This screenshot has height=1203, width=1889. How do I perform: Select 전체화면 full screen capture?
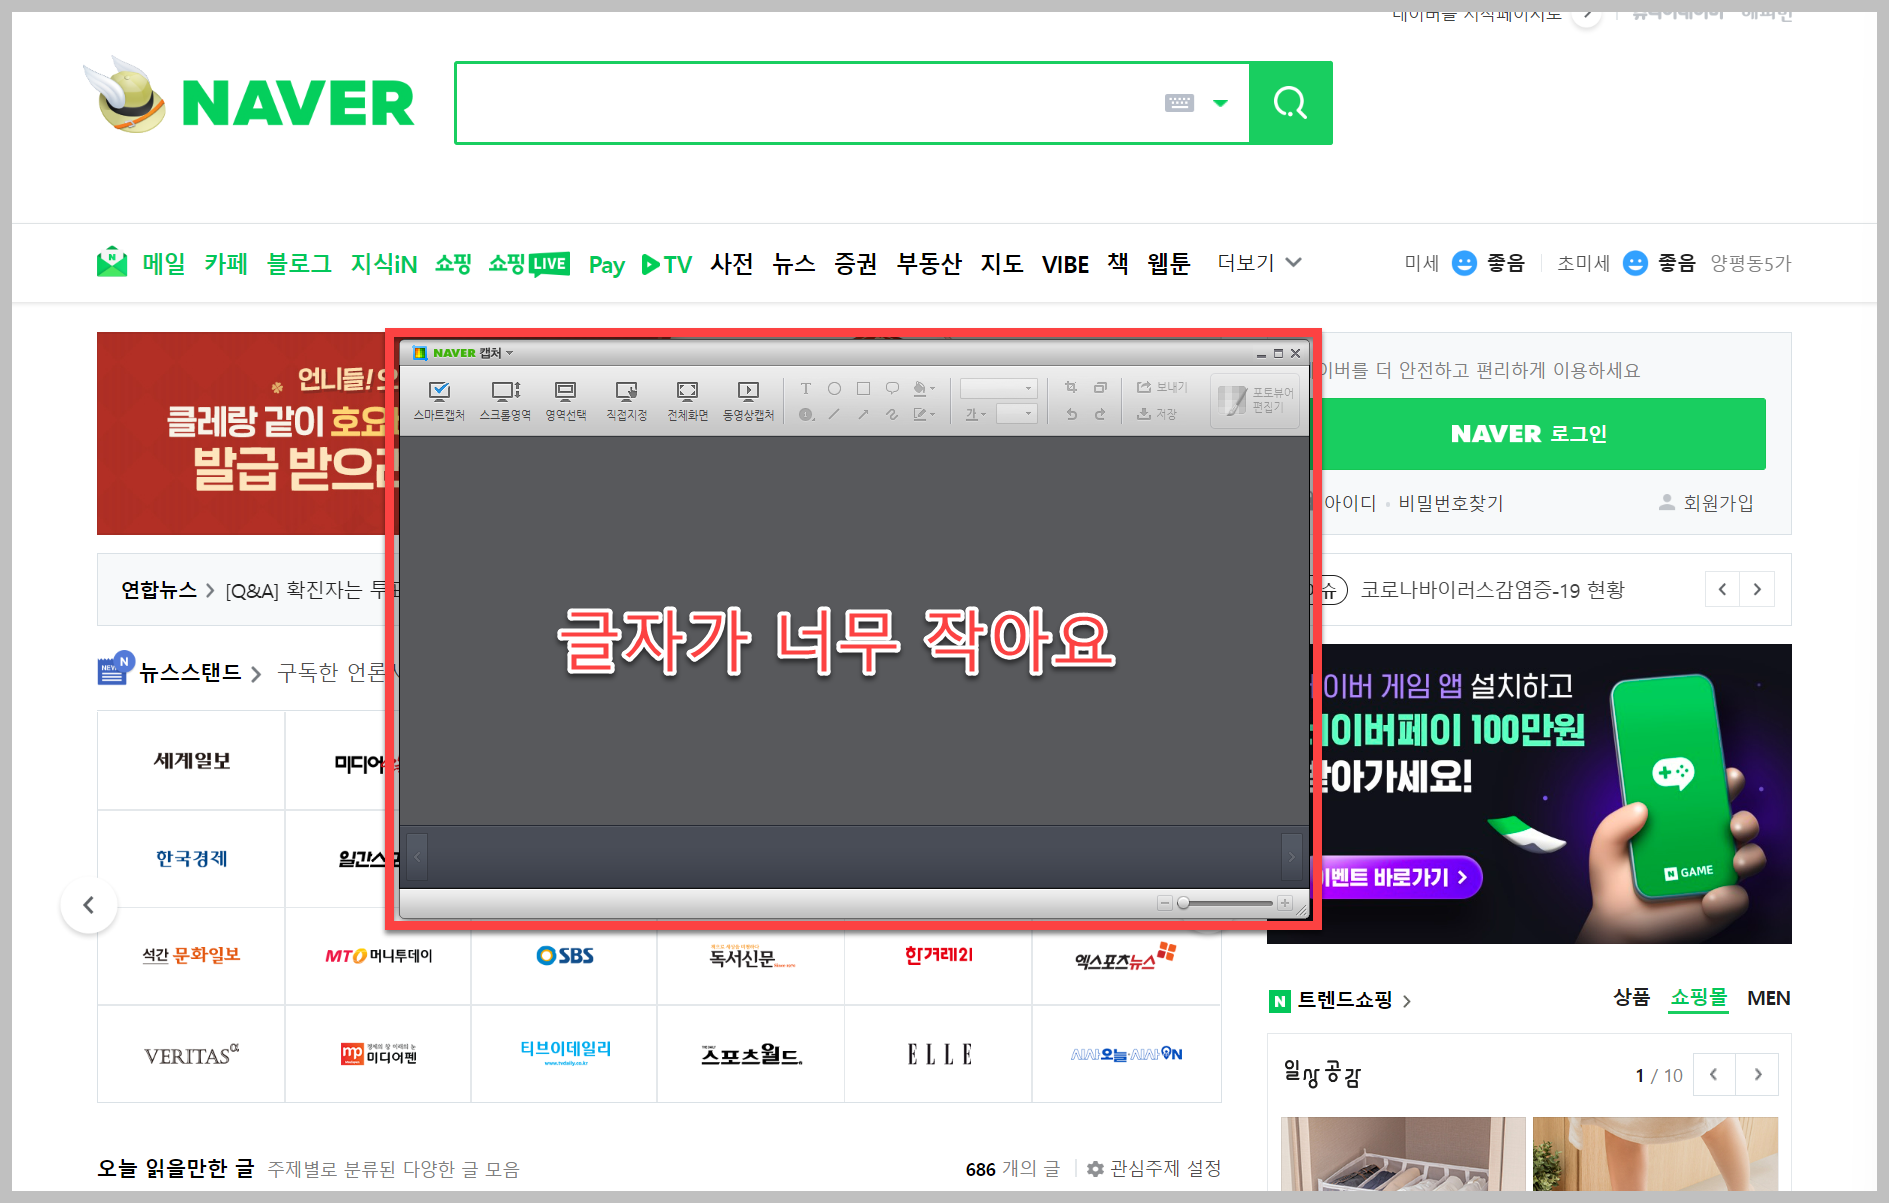pos(688,400)
